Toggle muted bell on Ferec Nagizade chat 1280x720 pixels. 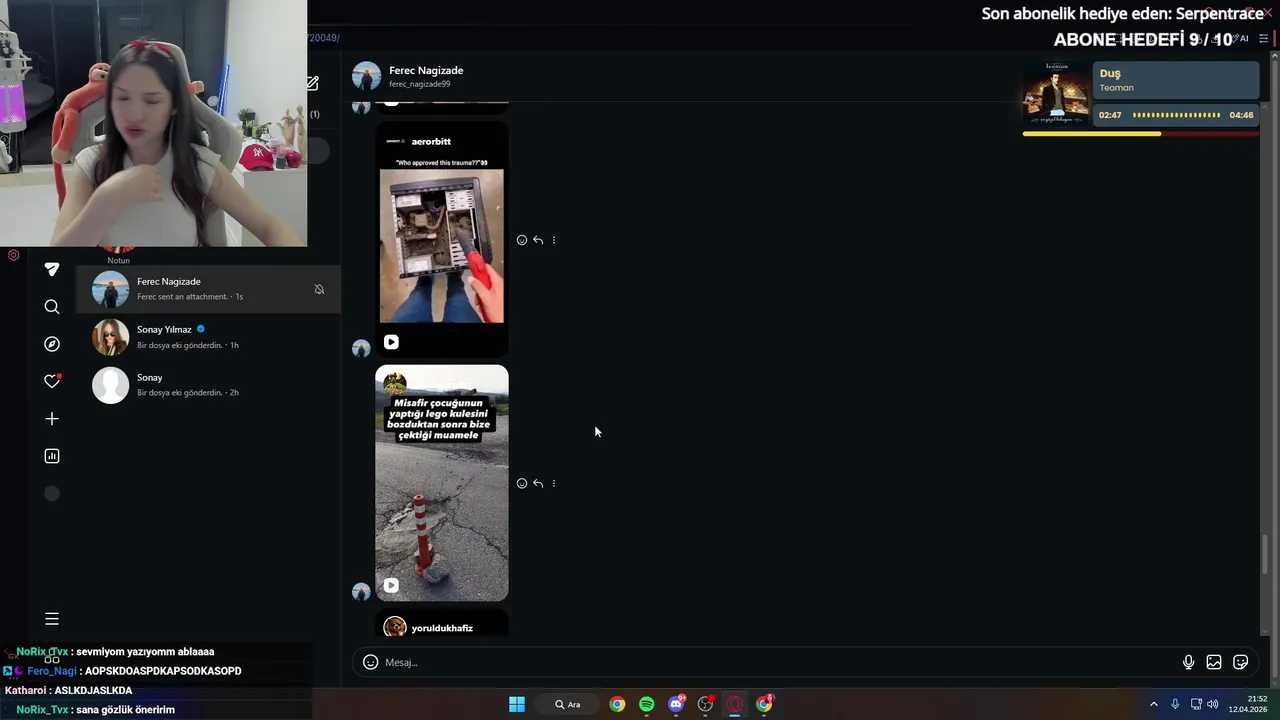tap(319, 289)
